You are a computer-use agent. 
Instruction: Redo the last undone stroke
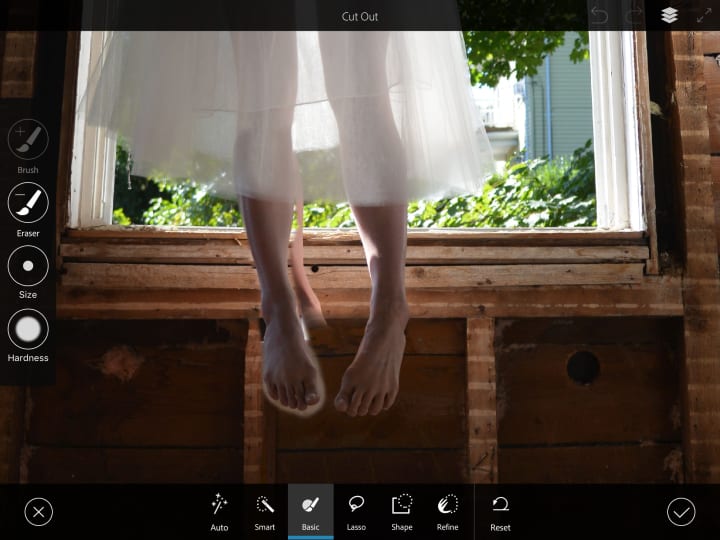coord(634,16)
